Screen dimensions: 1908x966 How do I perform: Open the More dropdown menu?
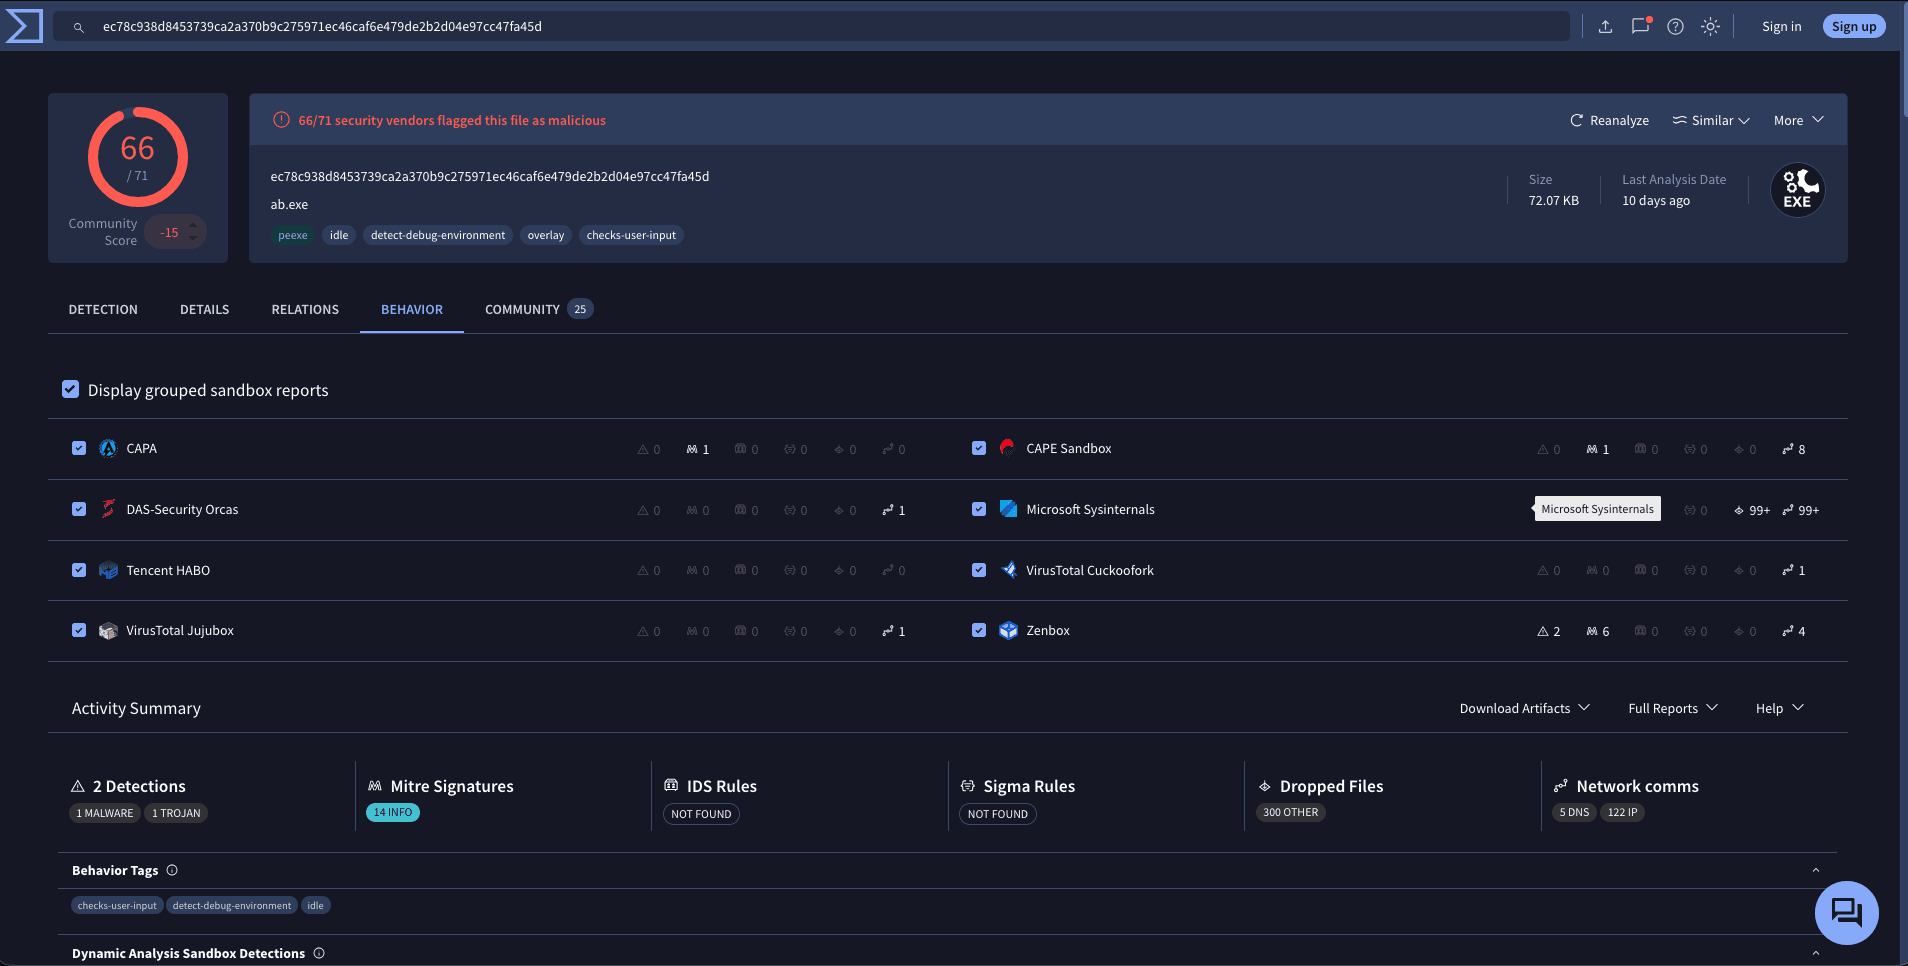click(1799, 120)
